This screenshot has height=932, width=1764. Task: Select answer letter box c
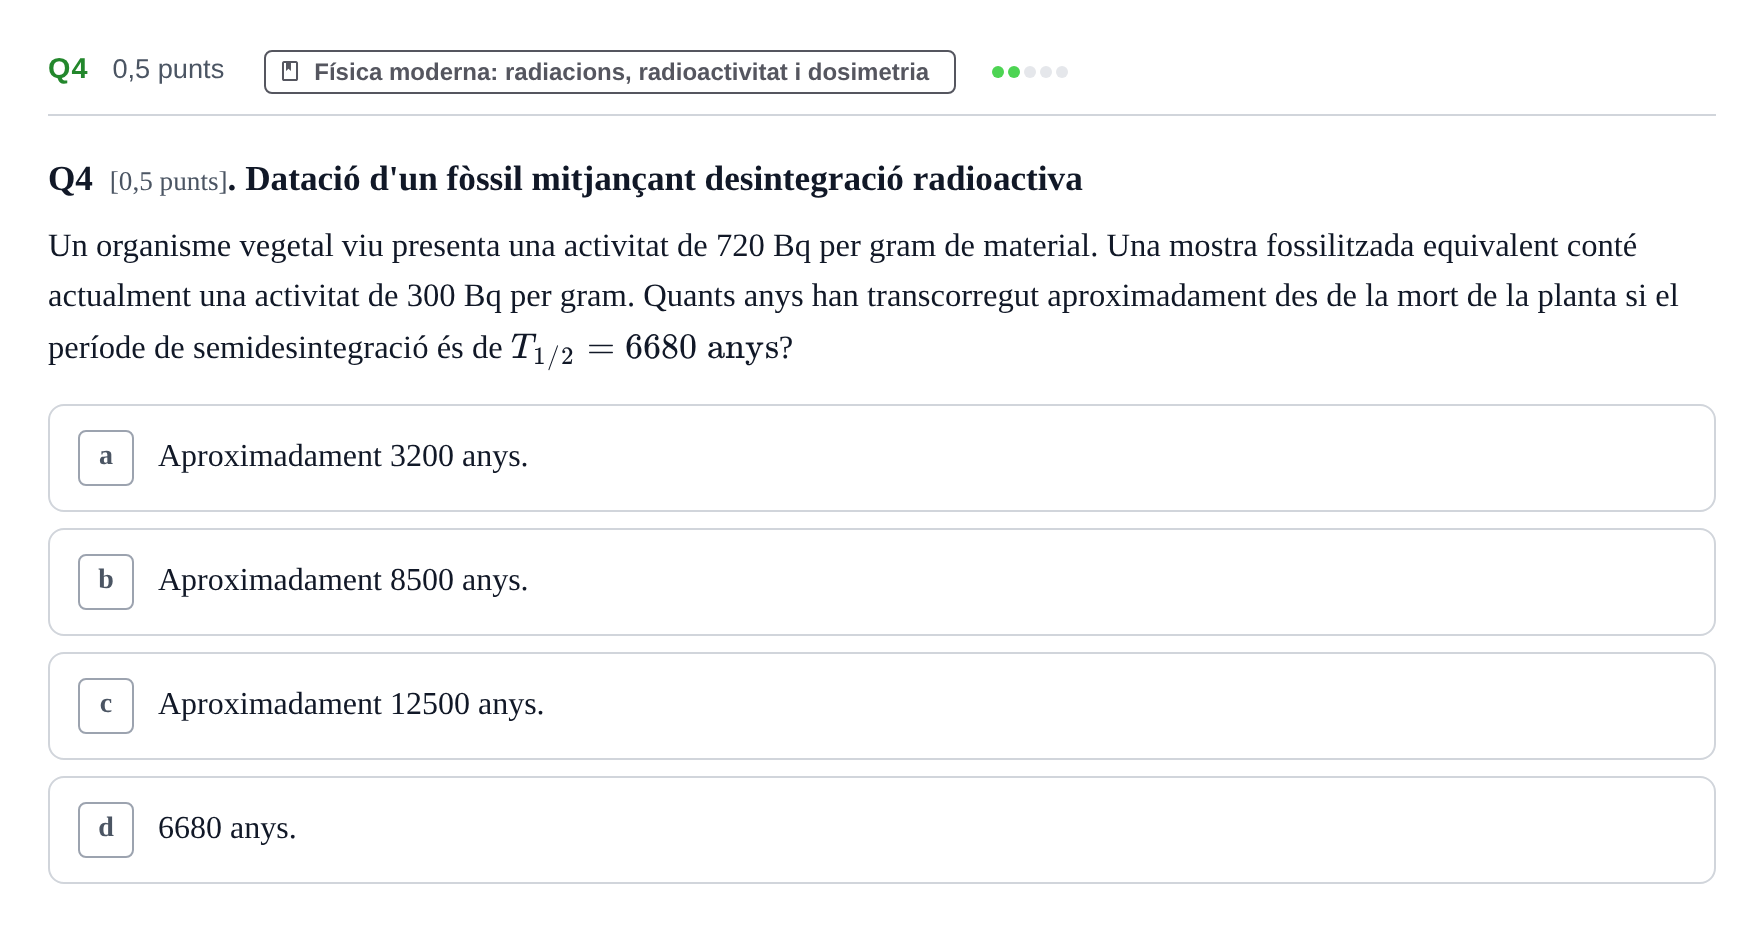tap(106, 706)
